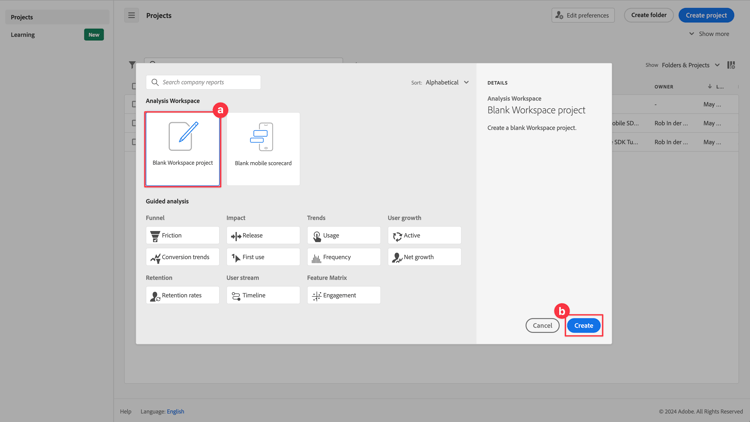
Task: Choose the Active user growth analysis
Action: tap(424, 235)
